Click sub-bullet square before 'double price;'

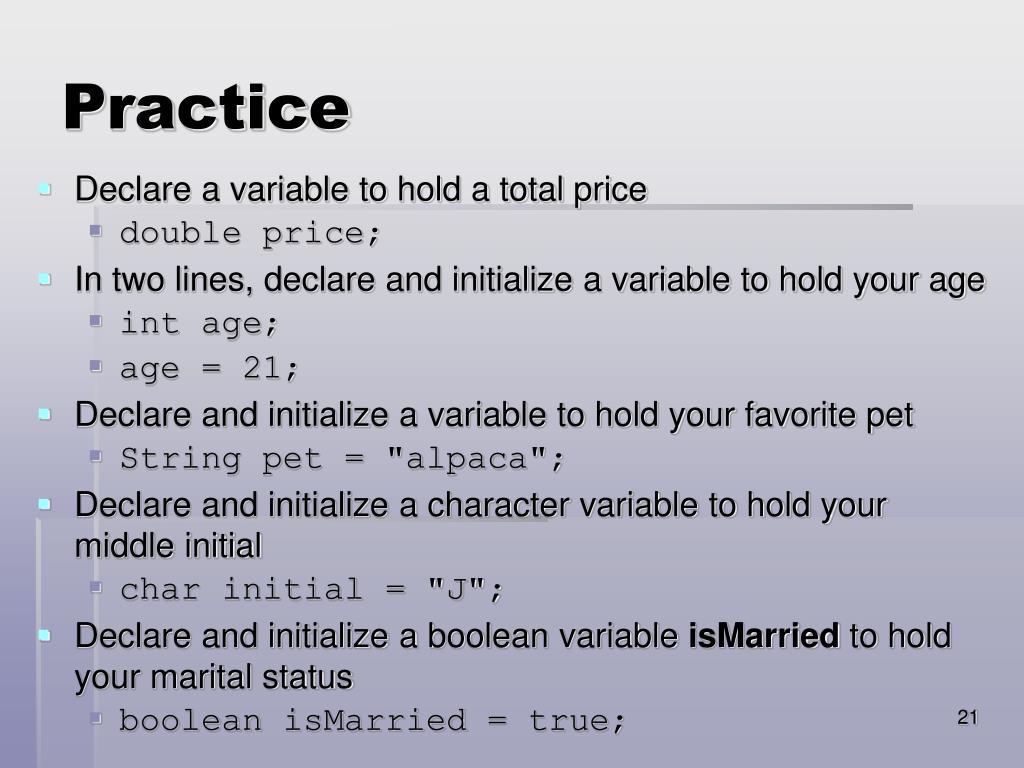point(96,230)
